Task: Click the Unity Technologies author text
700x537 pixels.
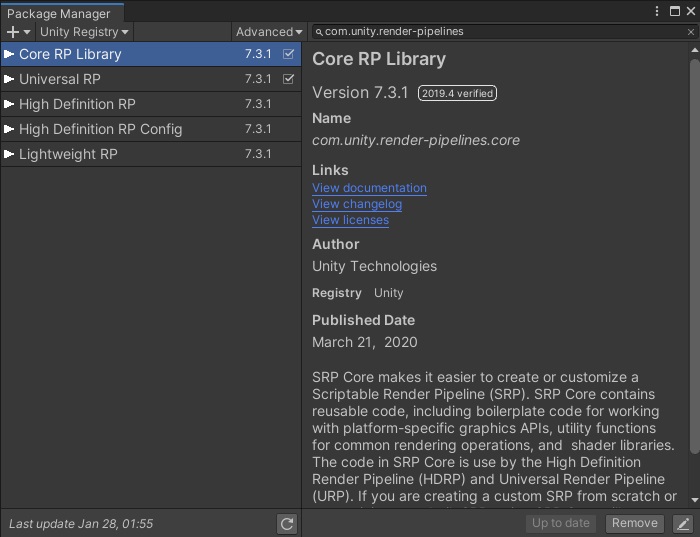Action: tap(374, 266)
